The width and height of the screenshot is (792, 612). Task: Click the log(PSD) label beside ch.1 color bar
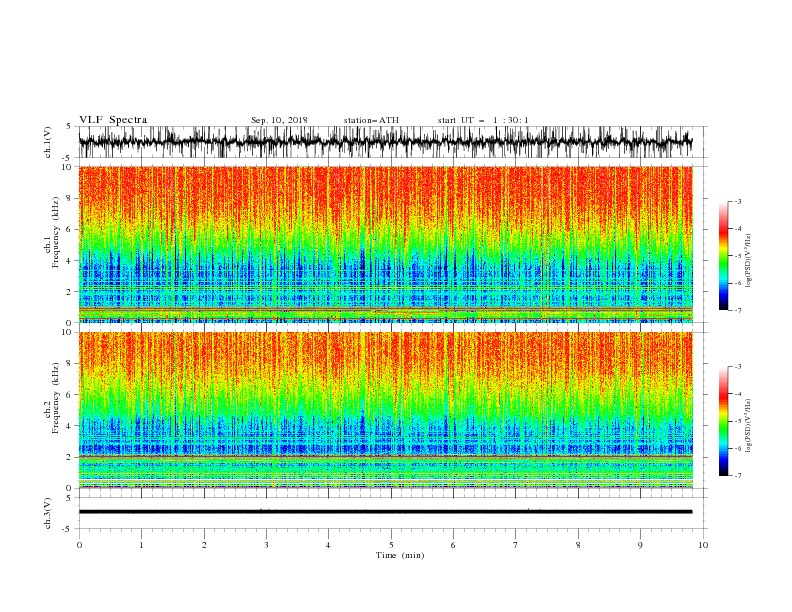[x=748, y=261]
